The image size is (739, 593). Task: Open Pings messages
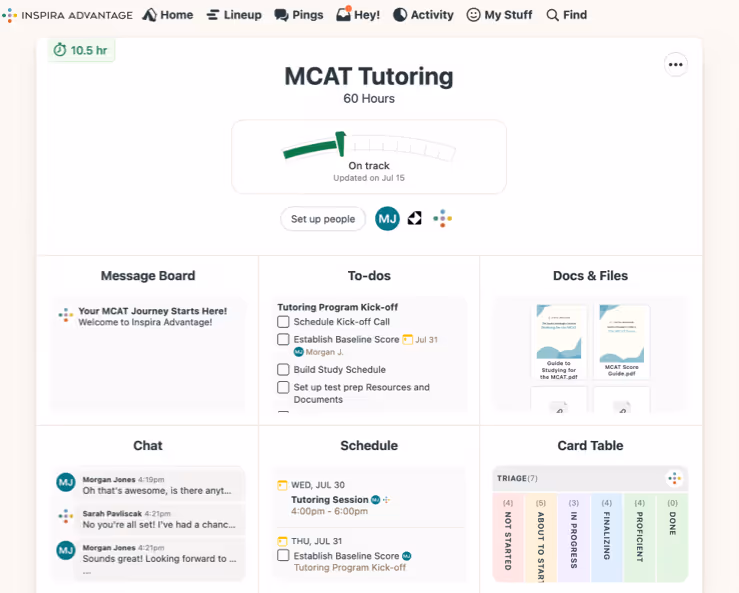[299, 15]
